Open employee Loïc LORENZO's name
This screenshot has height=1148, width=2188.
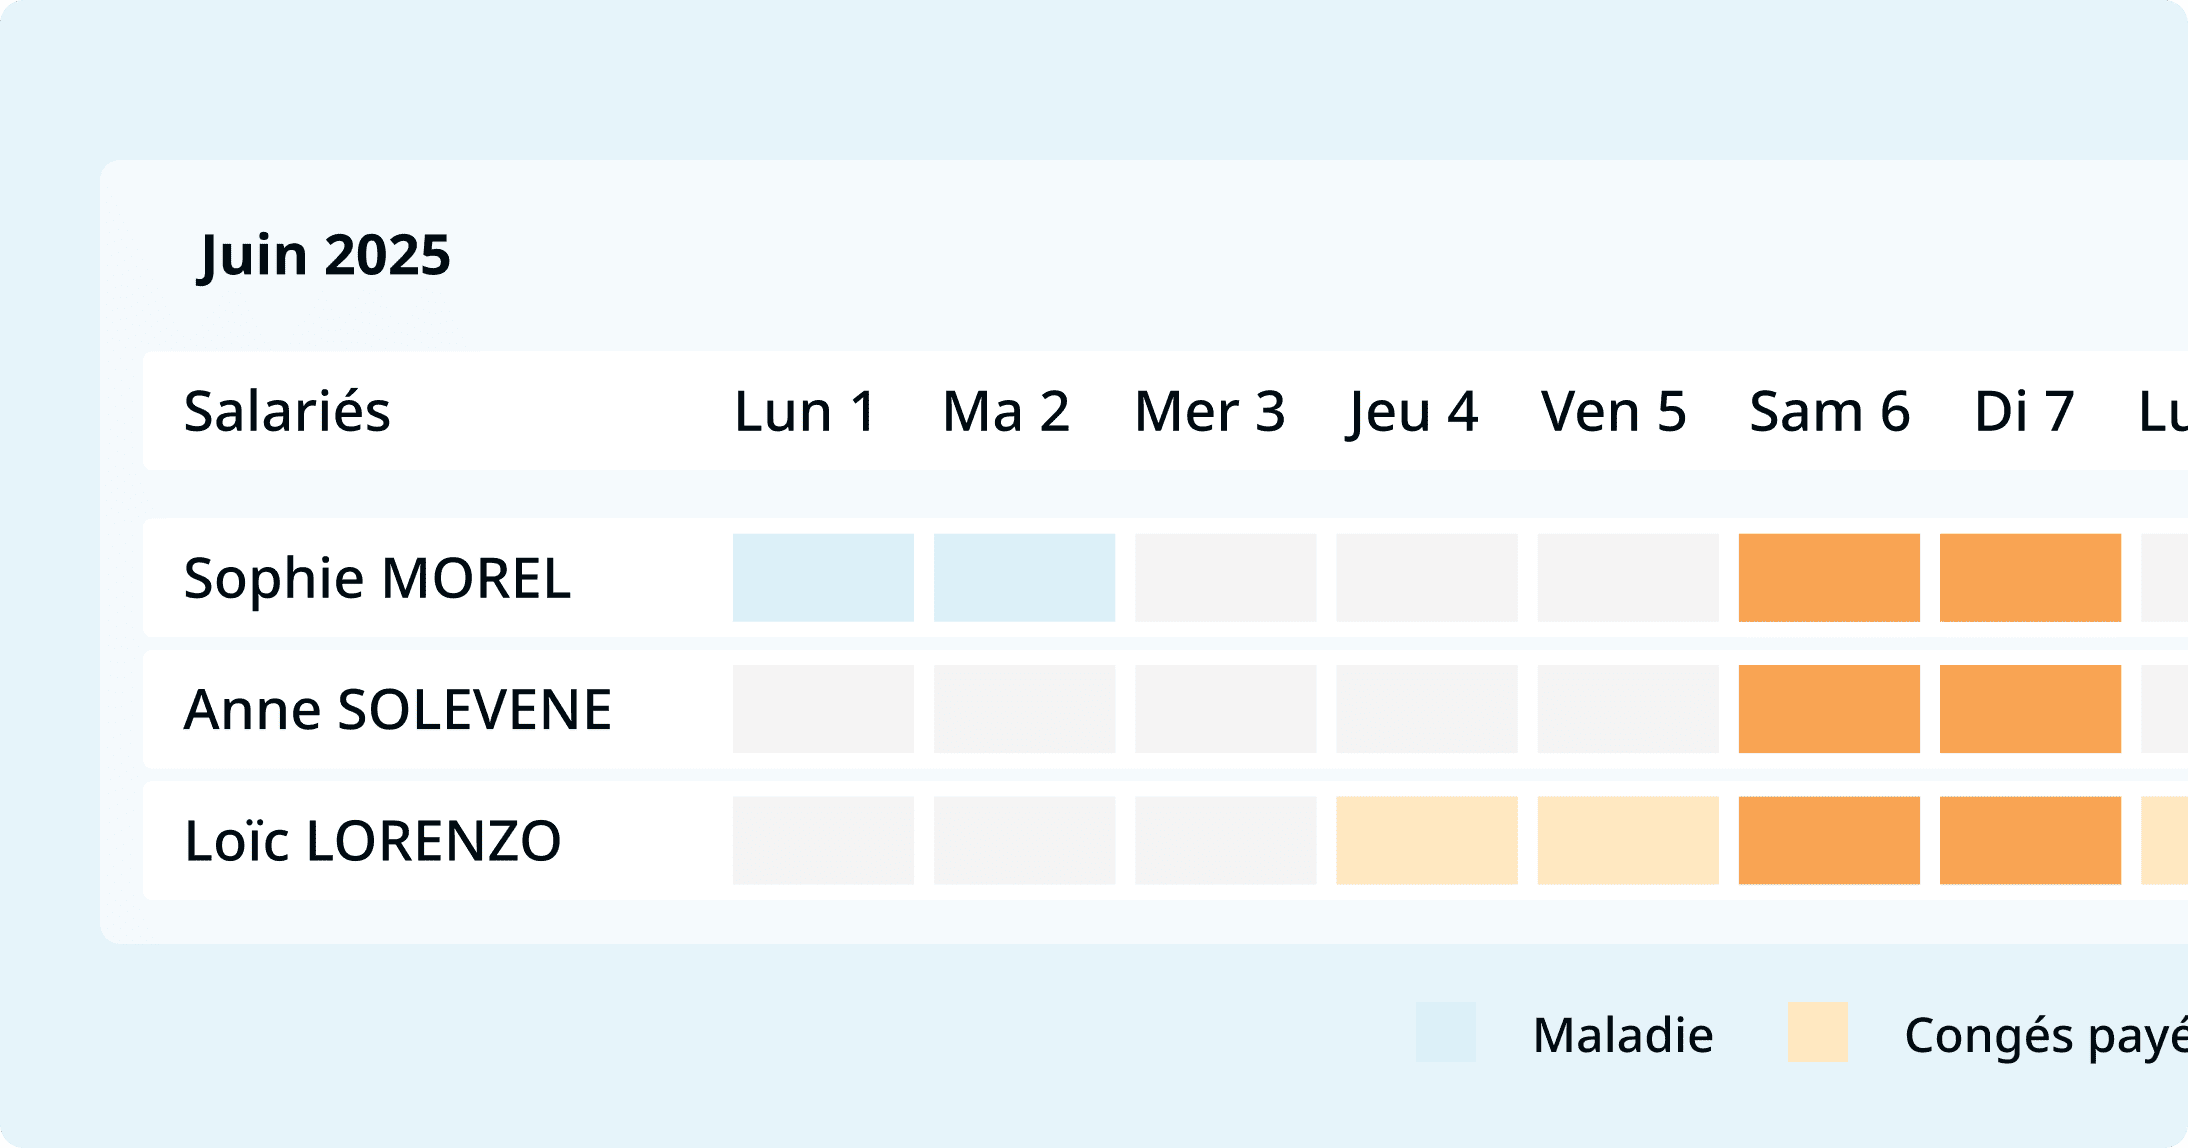click(x=373, y=841)
